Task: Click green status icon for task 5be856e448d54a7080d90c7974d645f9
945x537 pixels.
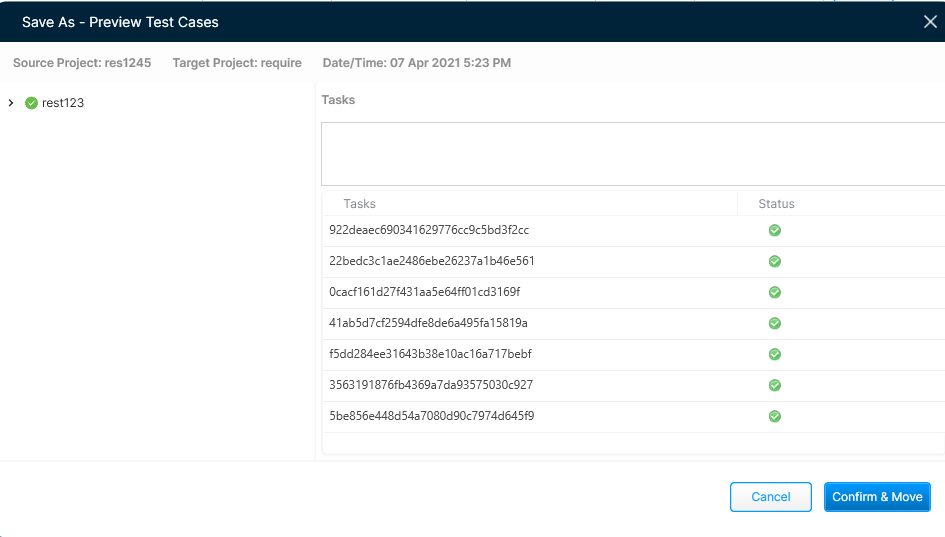Action: click(774, 416)
